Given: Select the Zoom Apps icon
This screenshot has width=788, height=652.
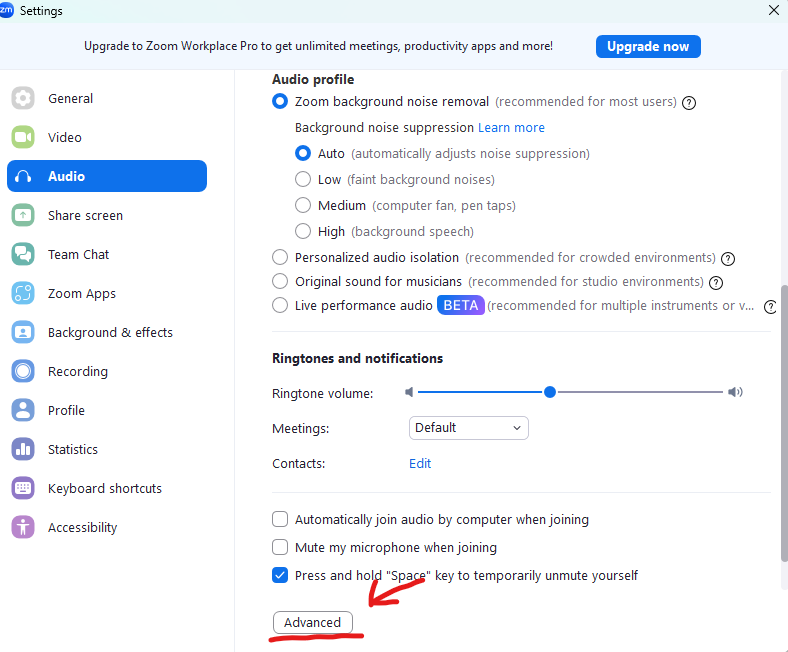Looking at the screenshot, I should coord(23,293).
